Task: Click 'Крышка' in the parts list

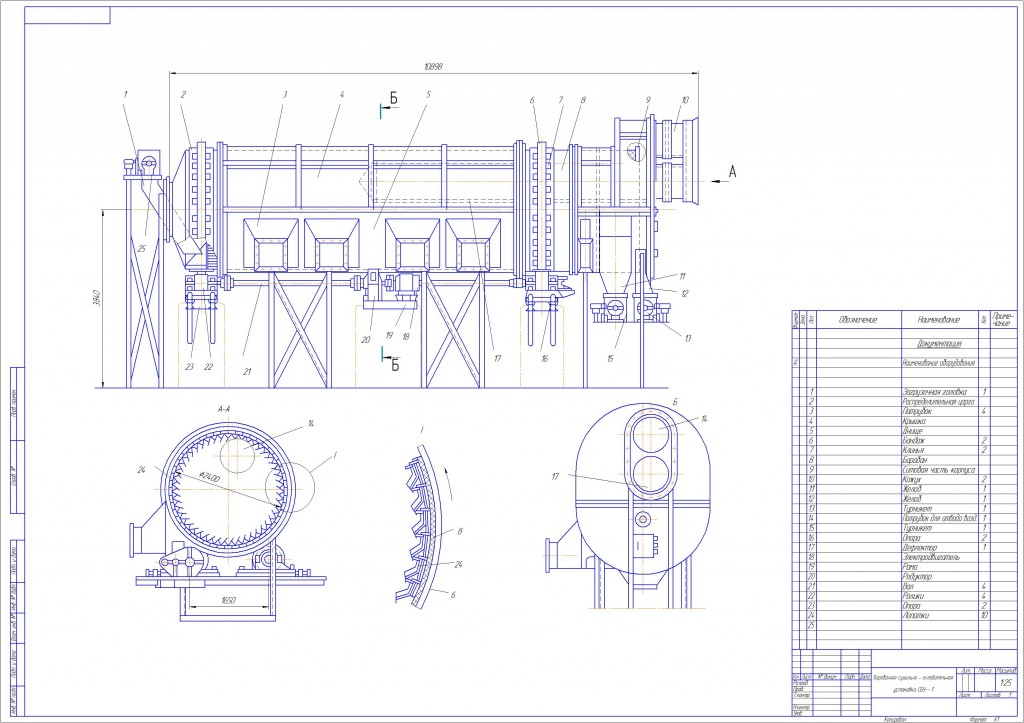Action: pos(914,422)
